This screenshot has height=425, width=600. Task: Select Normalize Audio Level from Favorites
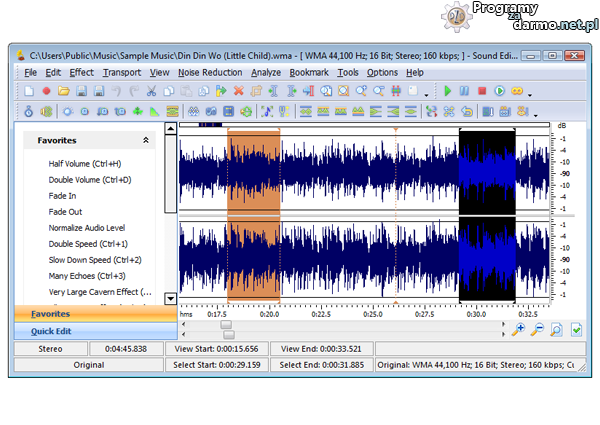(87, 228)
